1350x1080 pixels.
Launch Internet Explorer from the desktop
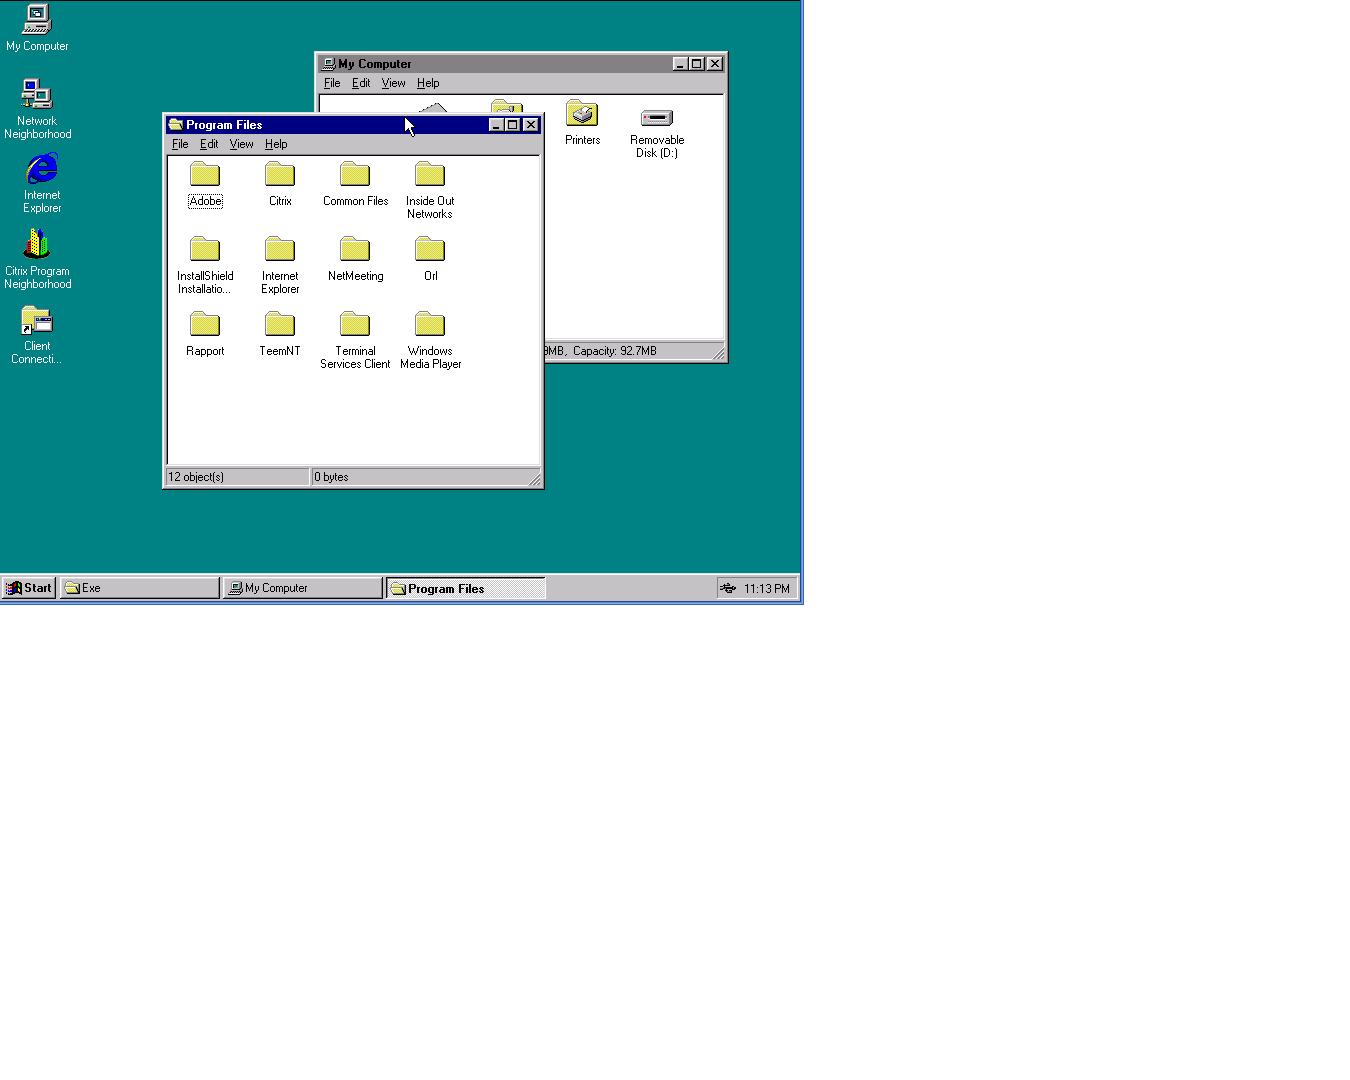coord(40,170)
